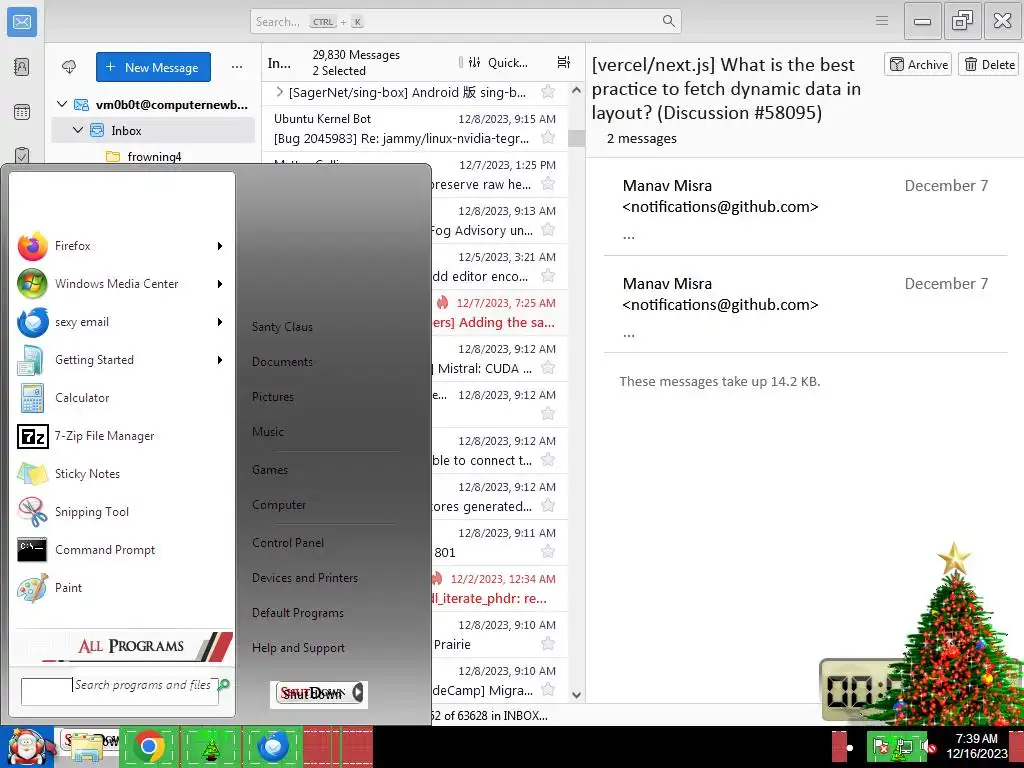Image resolution: width=1024 pixels, height=768 pixels.
Task: Star the 'ble to connect' message
Action: pos(548,460)
